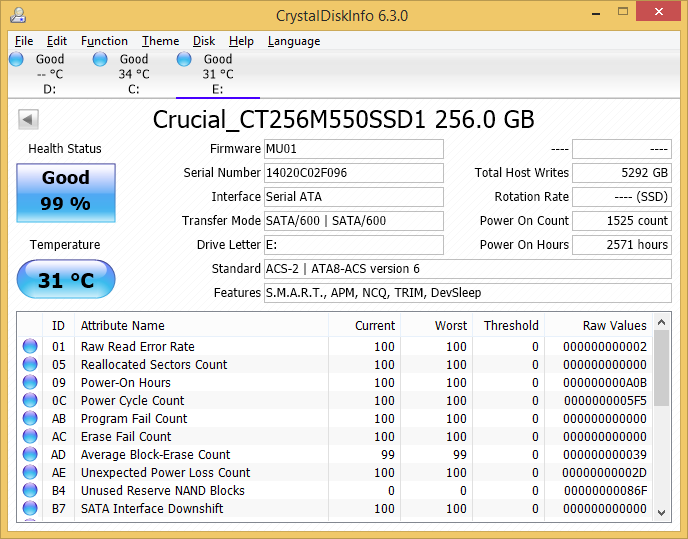Screen dimensions: 688x539
Task: Click the CrystalDiskInfo app icon in the title bar
Action: 18,15
